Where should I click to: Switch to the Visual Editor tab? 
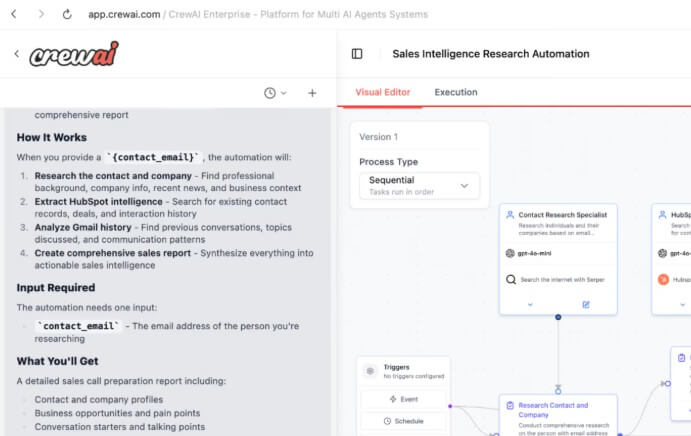coord(383,92)
